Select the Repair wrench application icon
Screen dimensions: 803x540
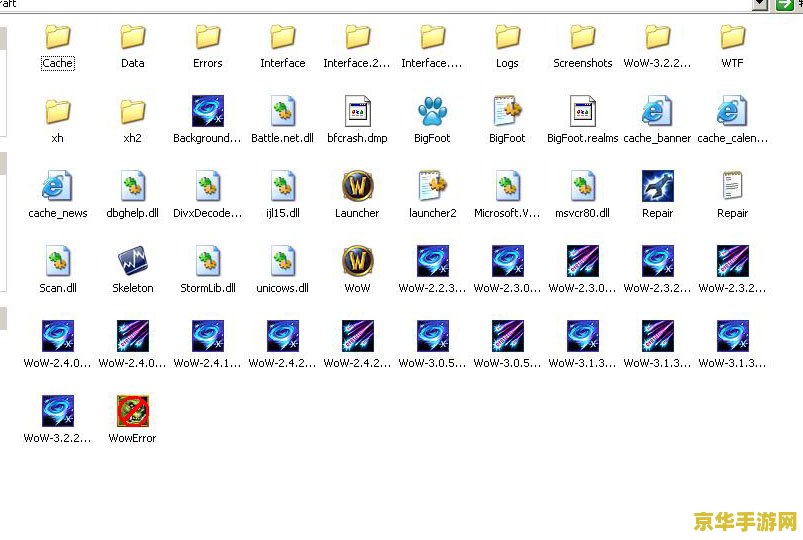[x=658, y=185]
